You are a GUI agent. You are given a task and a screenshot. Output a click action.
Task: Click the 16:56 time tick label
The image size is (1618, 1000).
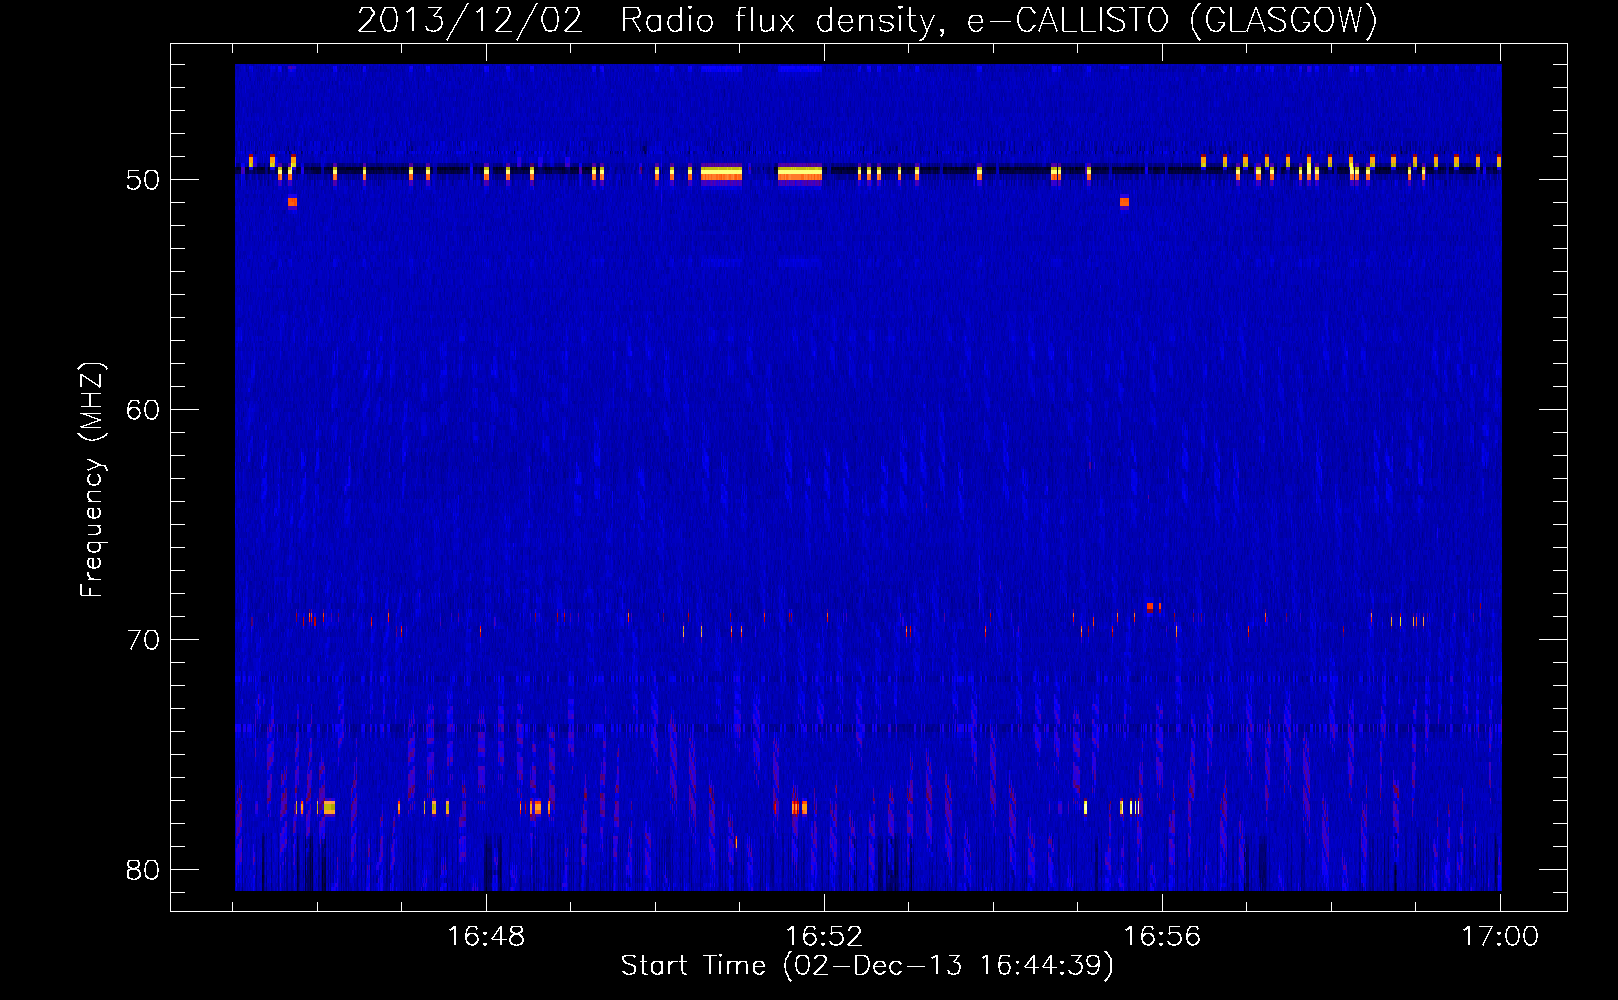point(1162,936)
